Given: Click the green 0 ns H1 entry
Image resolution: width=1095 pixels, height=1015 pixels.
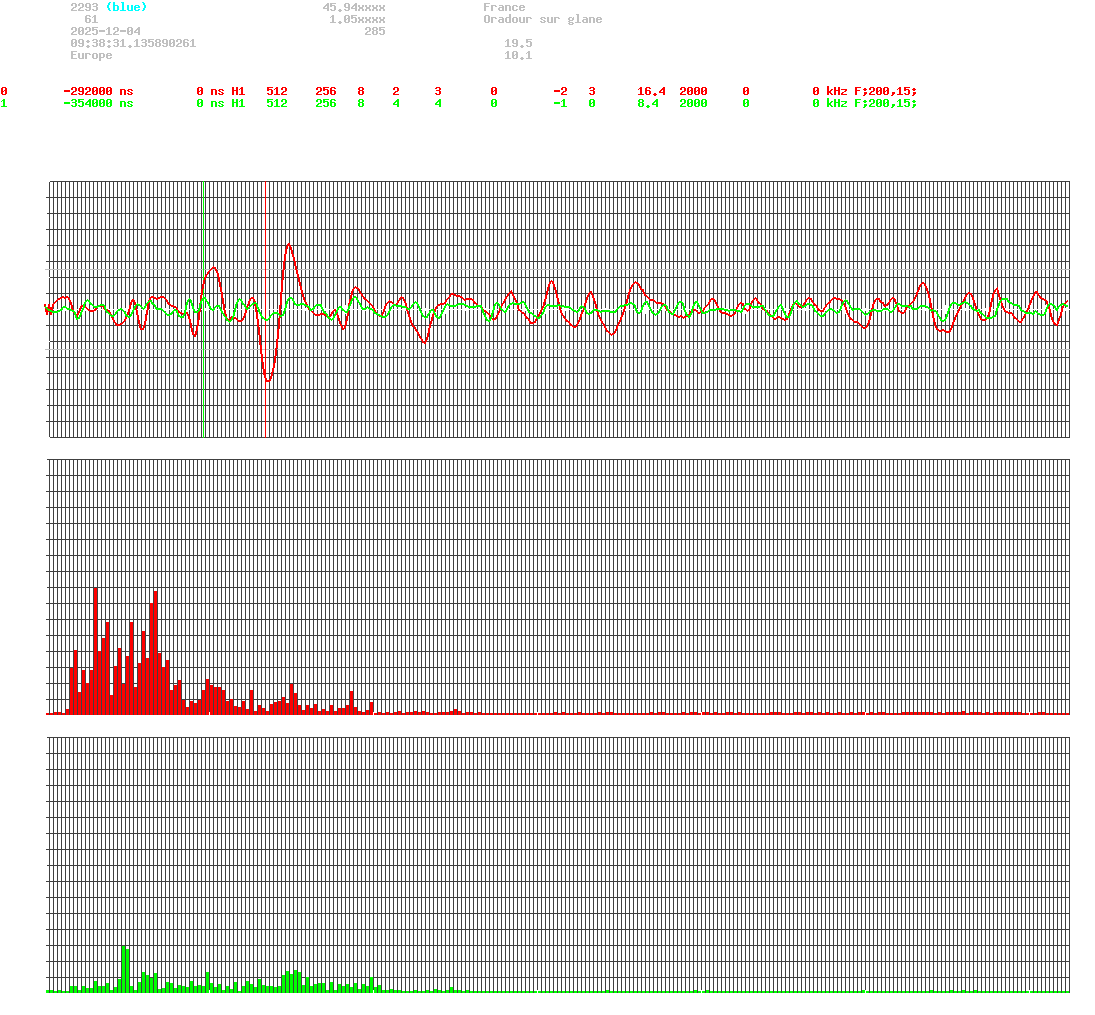Looking at the screenshot, I should tap(221, 103).
